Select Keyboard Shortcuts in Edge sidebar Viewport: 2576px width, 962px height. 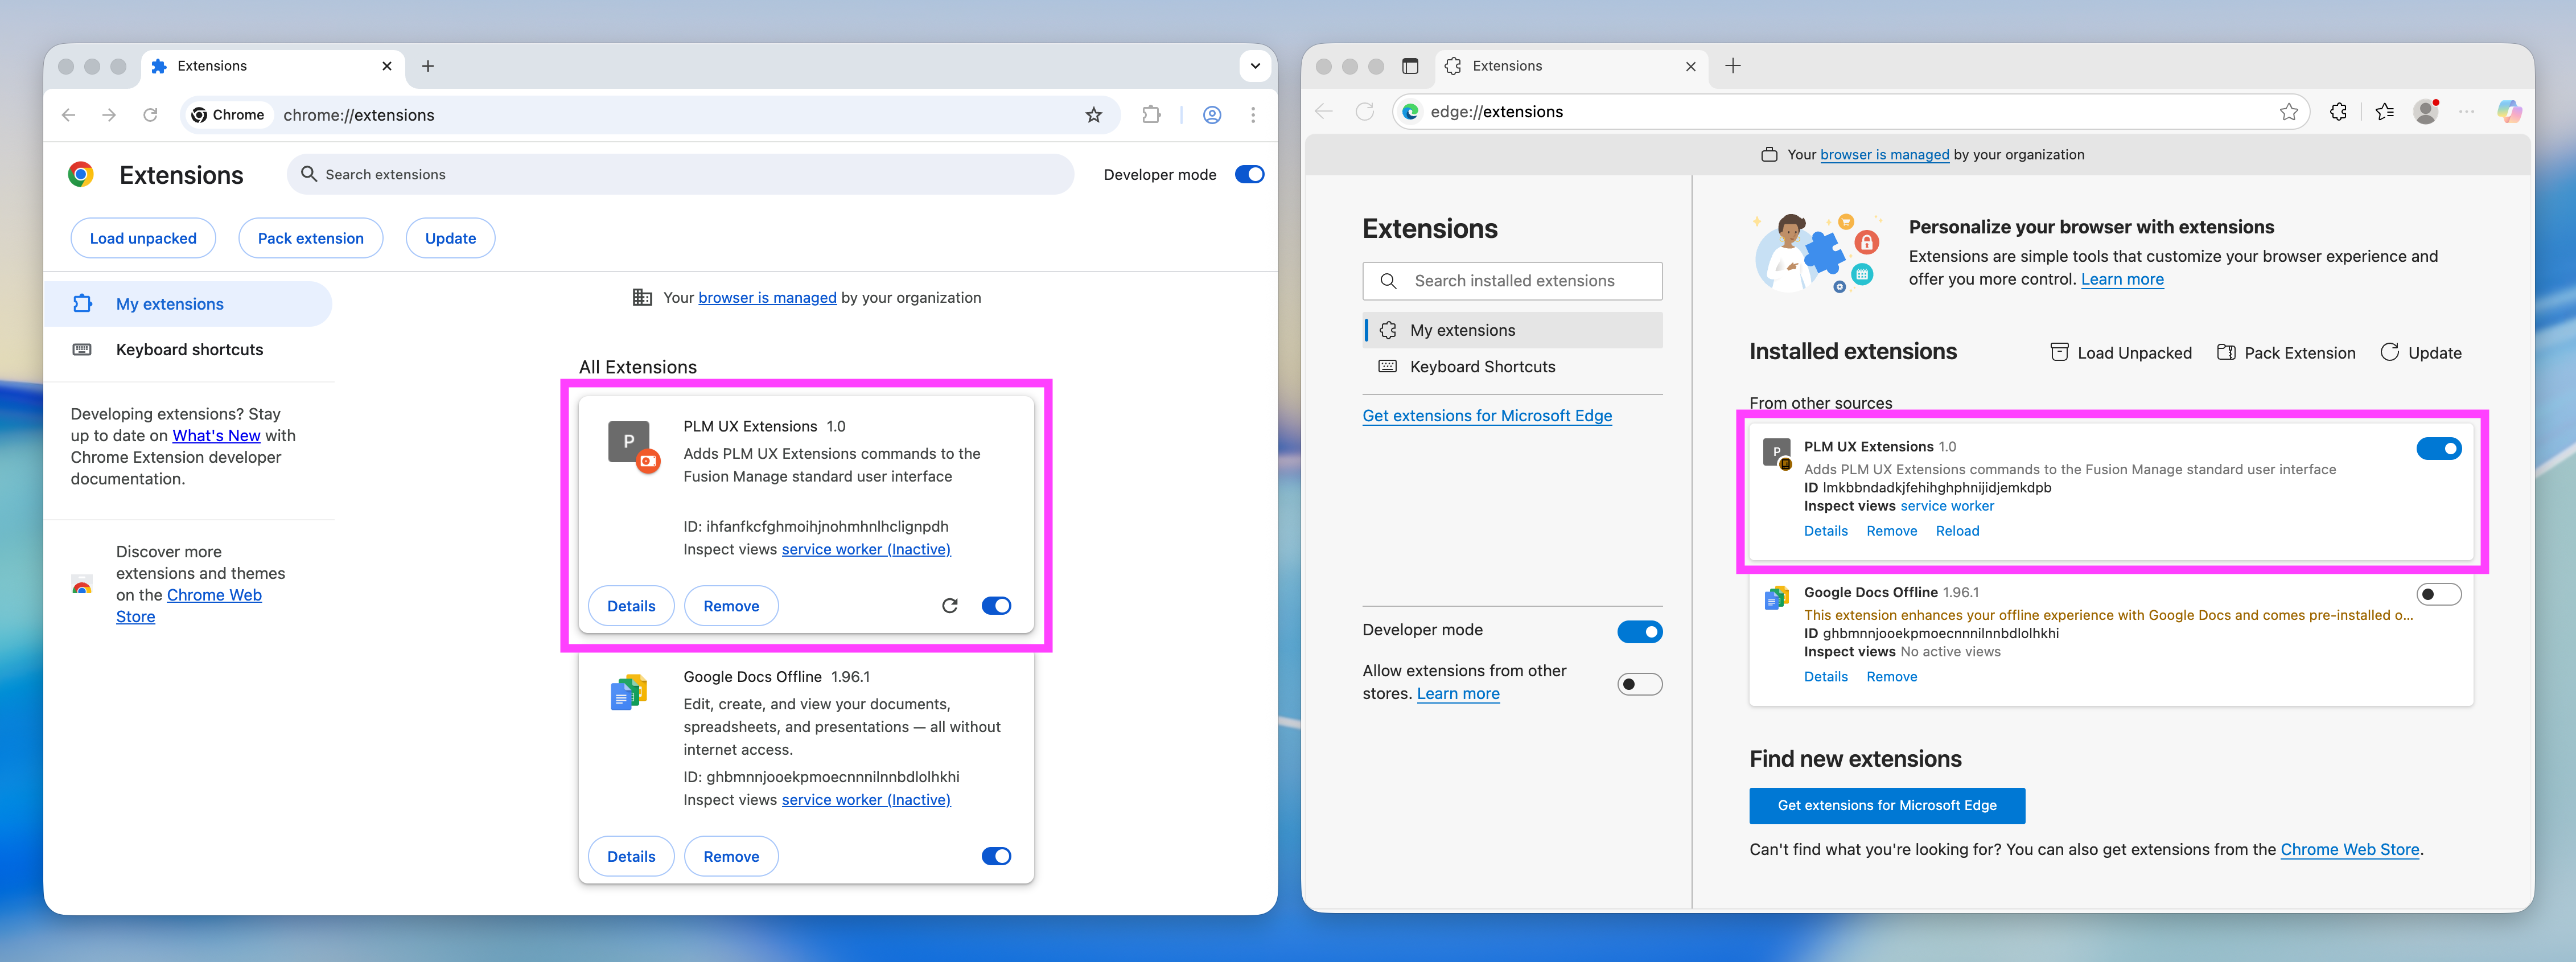tap(1482, 367)
